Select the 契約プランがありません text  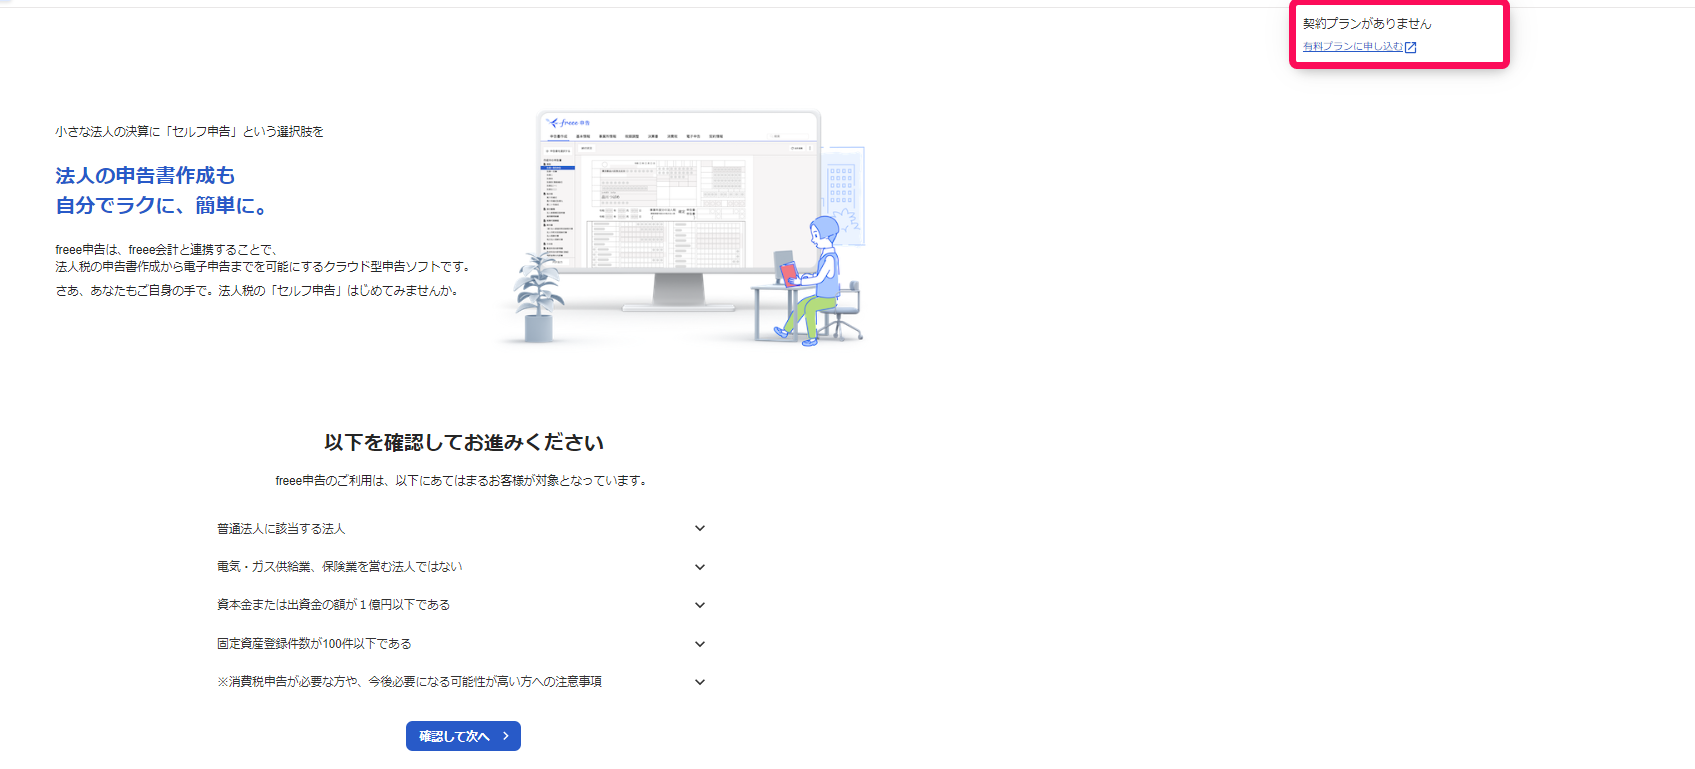pyautogui.click(x=1367, y=24)
